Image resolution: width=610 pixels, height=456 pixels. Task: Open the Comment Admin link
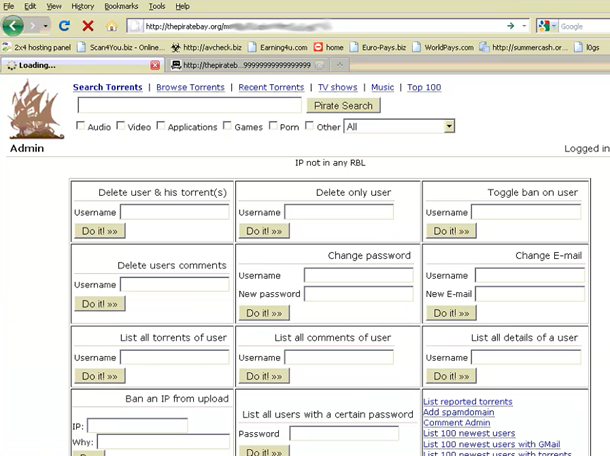click(457, 423)
